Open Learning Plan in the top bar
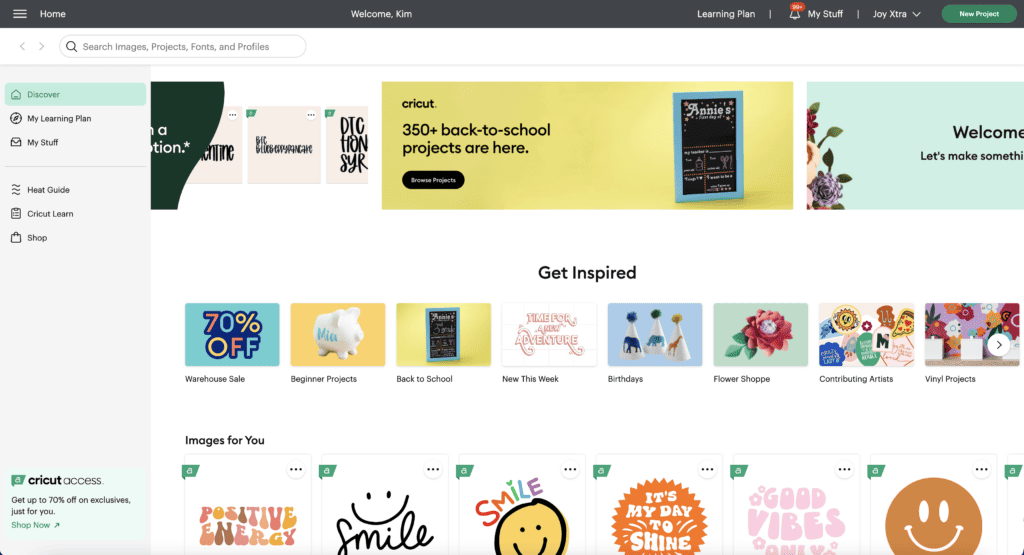The width and height of the screenshot is (1024, 555). pyautogui.click(x=726, y=14)
